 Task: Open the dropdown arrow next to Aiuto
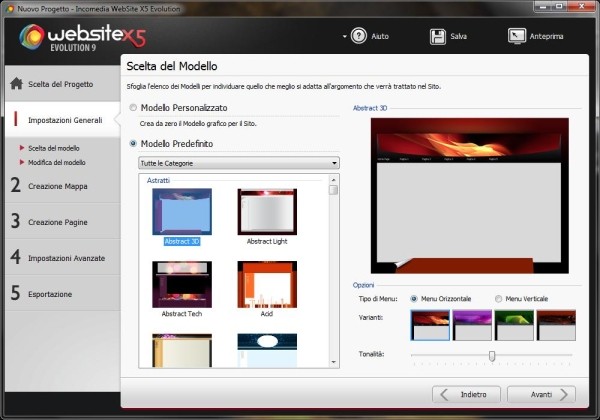click(344, 37)
